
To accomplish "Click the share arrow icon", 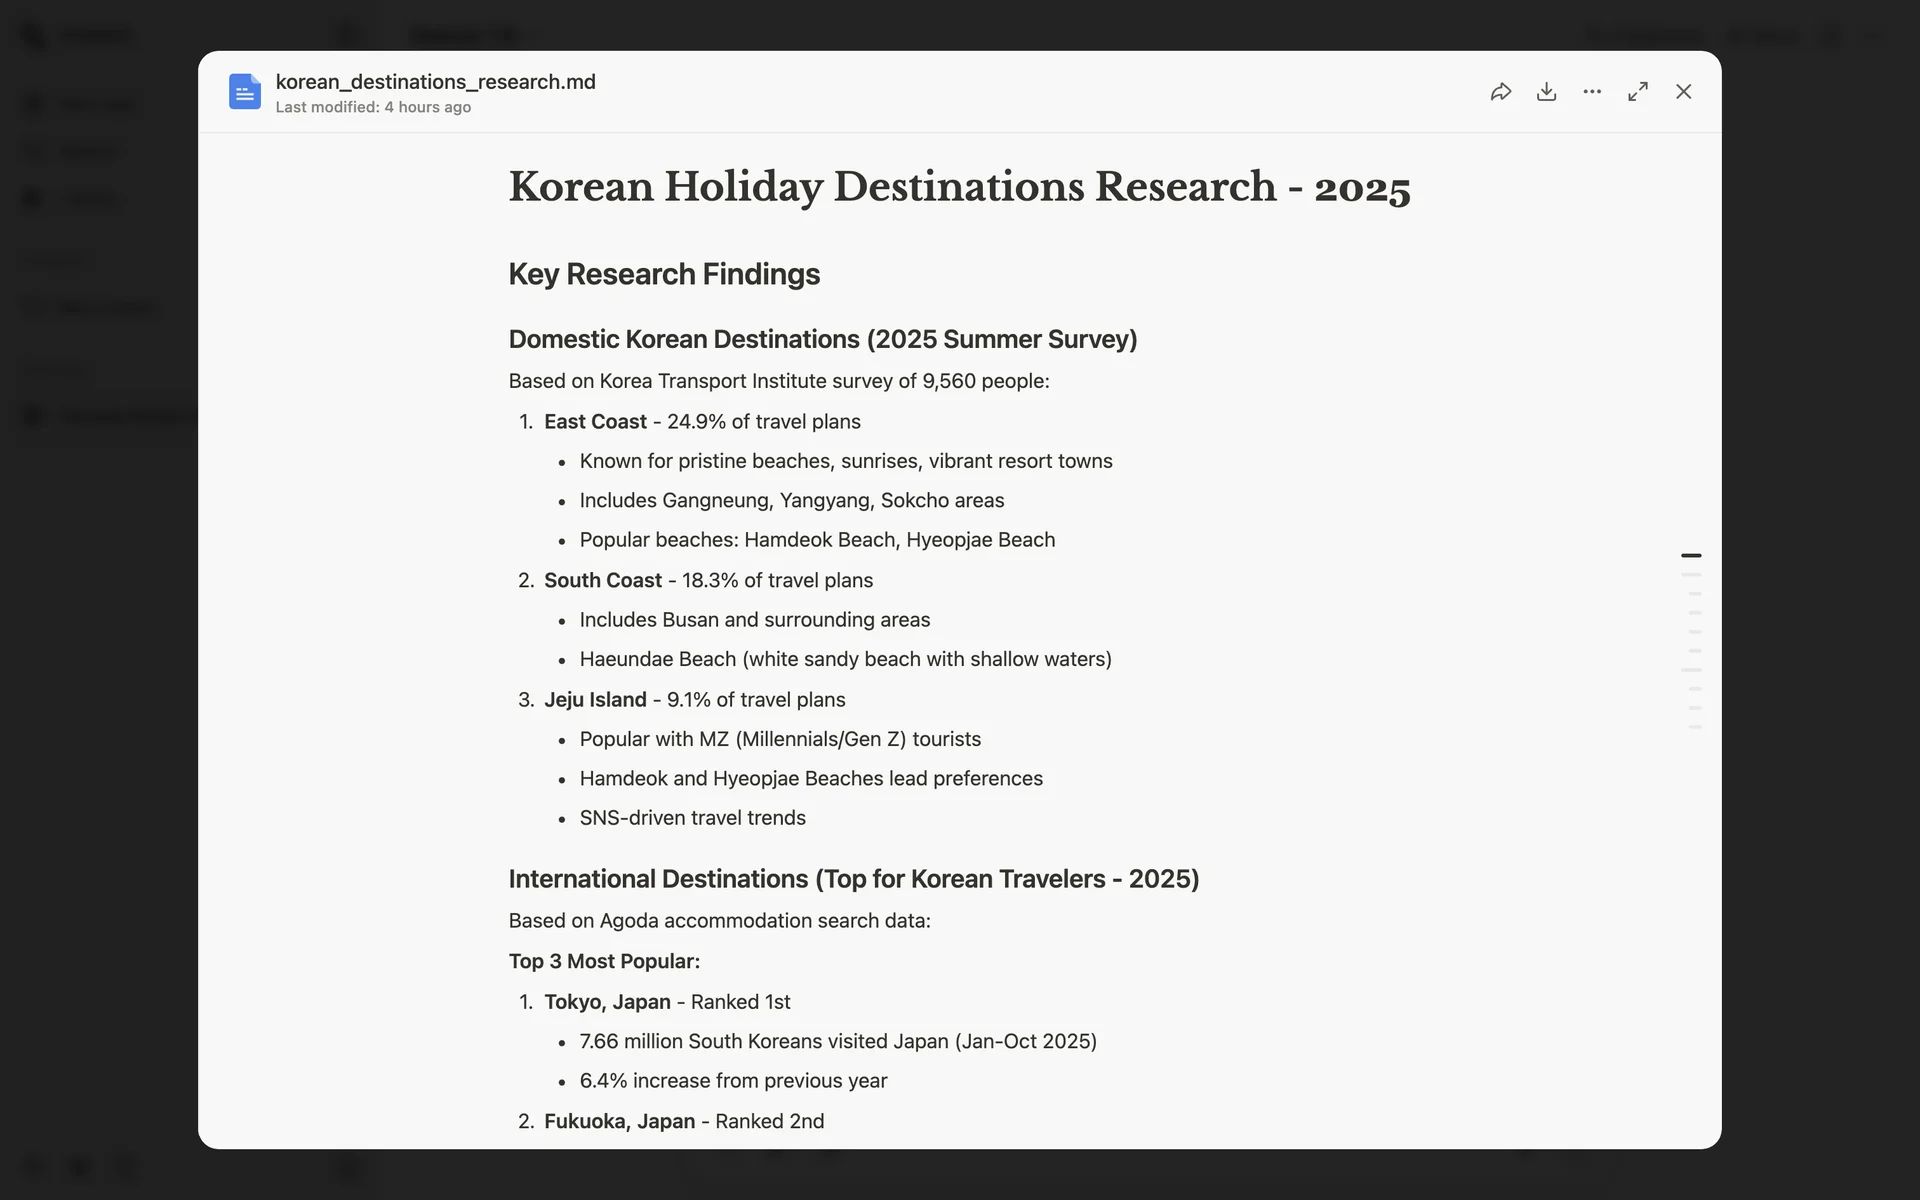I will pyautogui.click(x=1500, y=92).
